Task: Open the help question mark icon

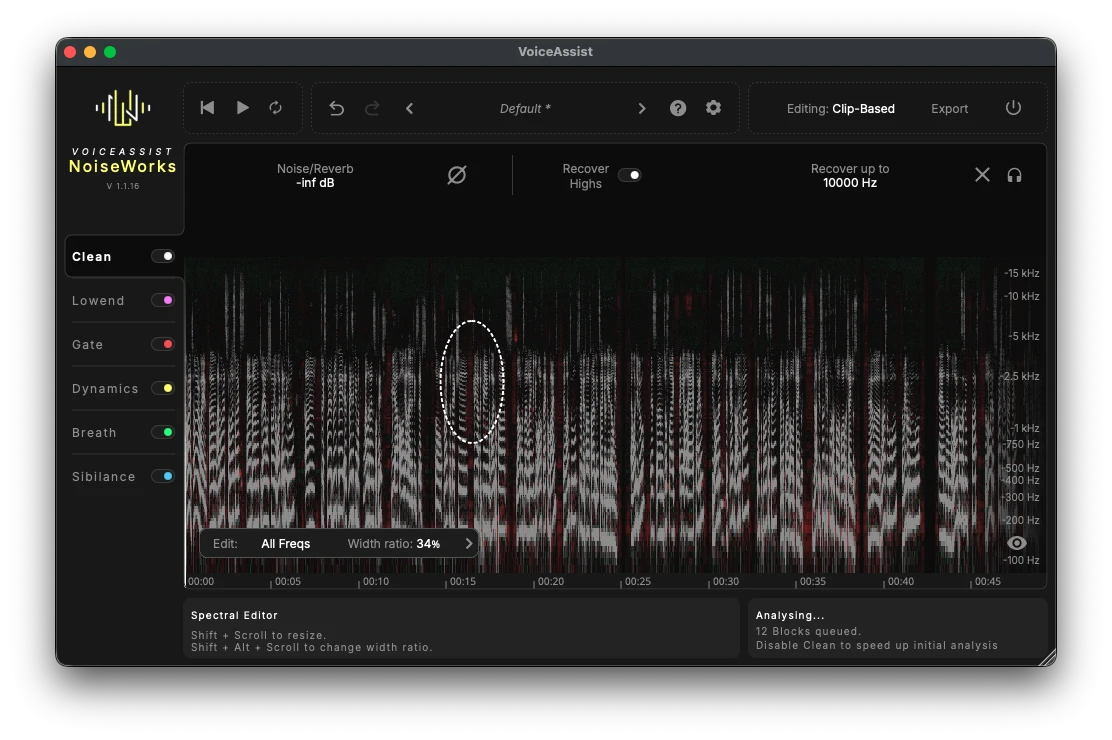Action: coord(678,108)
